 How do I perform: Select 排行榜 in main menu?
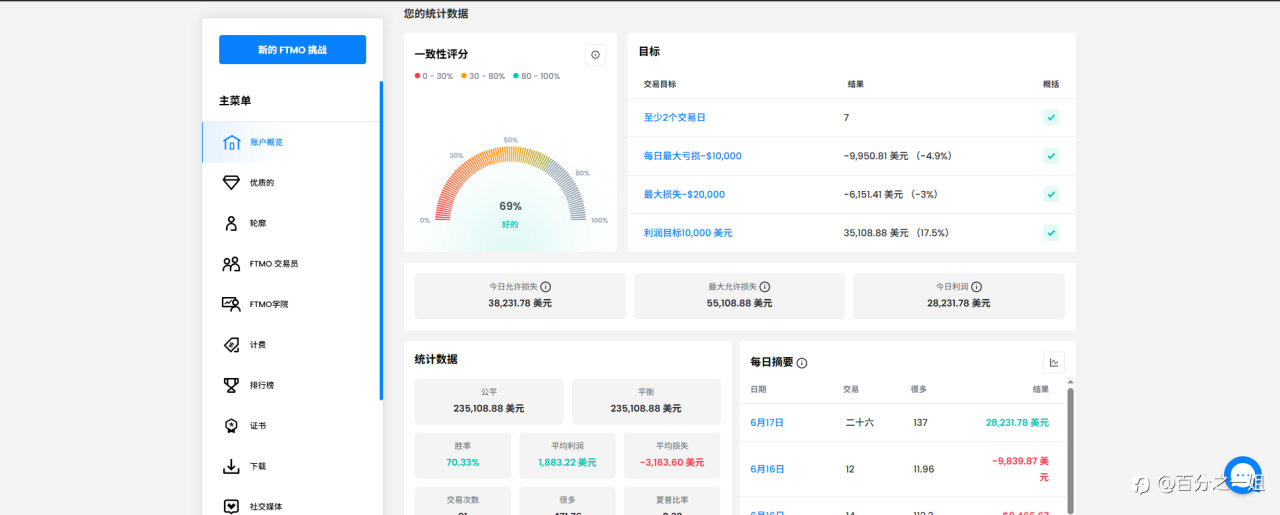tap(262, 385)
